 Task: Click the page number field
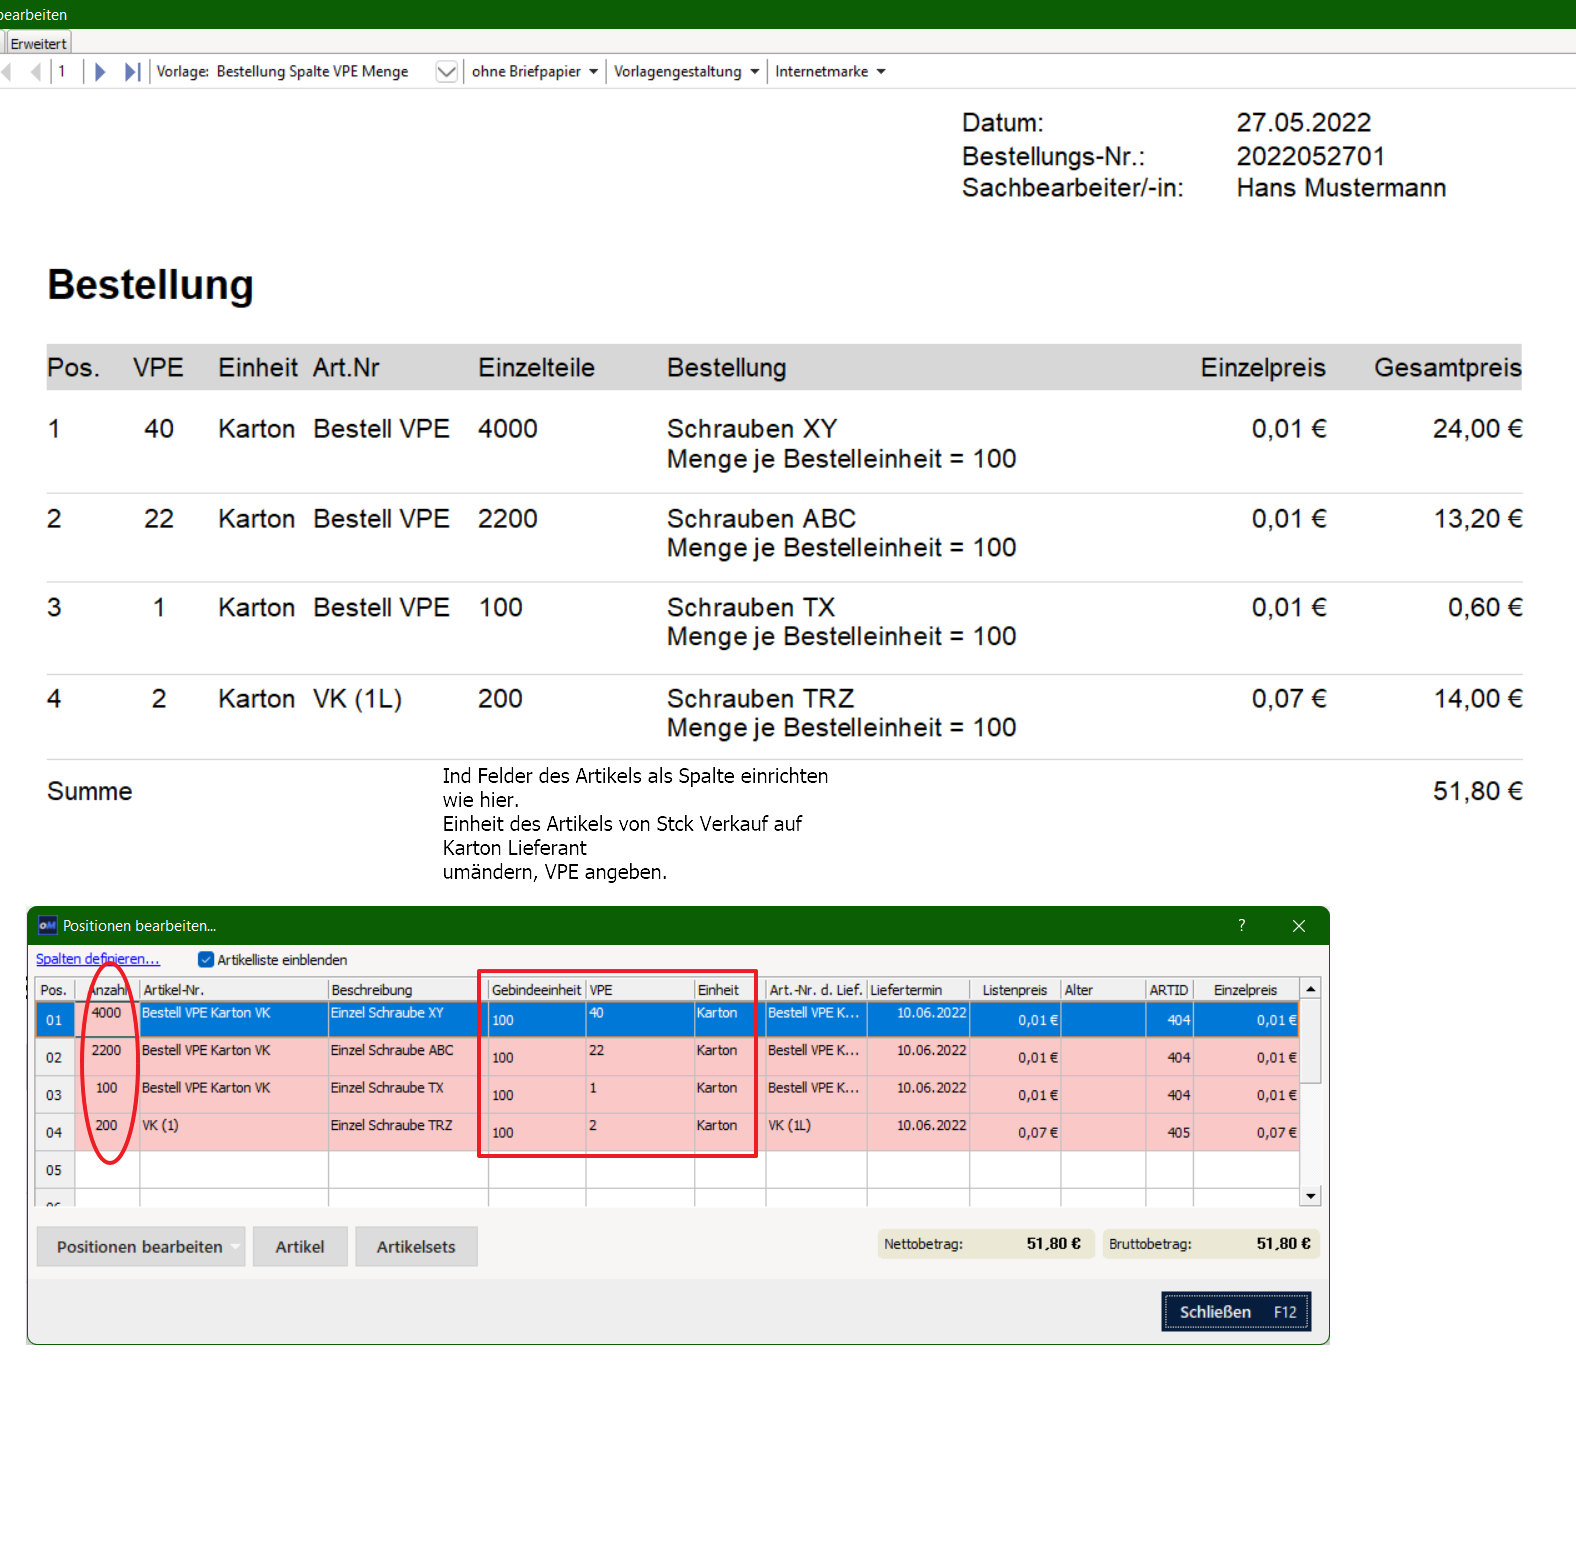click(67, 71)
